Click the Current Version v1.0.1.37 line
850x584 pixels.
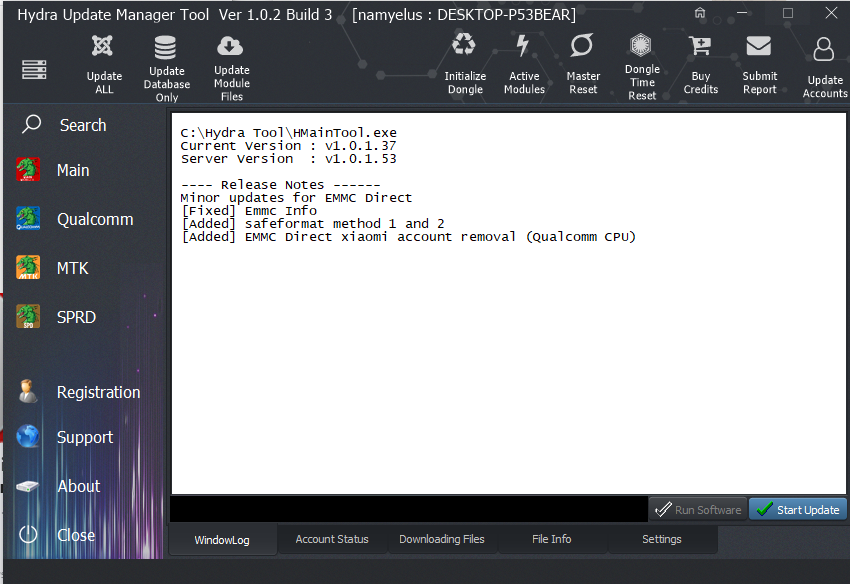click(x=288, y=146)
